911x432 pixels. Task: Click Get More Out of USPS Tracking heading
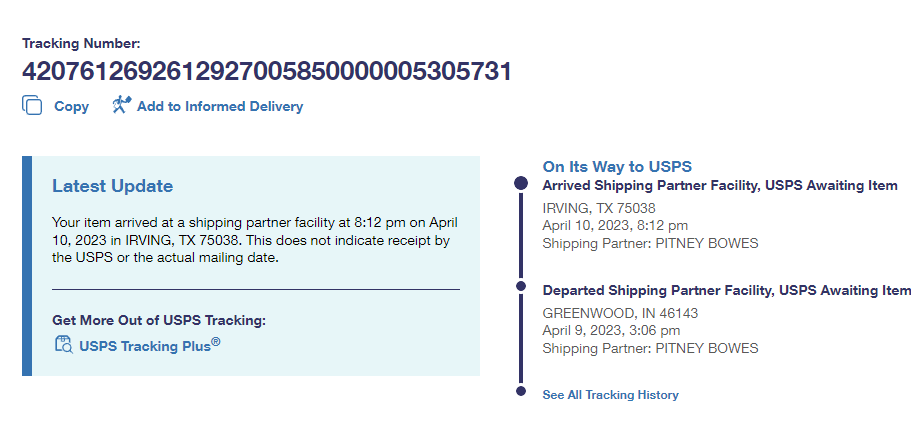159,321
